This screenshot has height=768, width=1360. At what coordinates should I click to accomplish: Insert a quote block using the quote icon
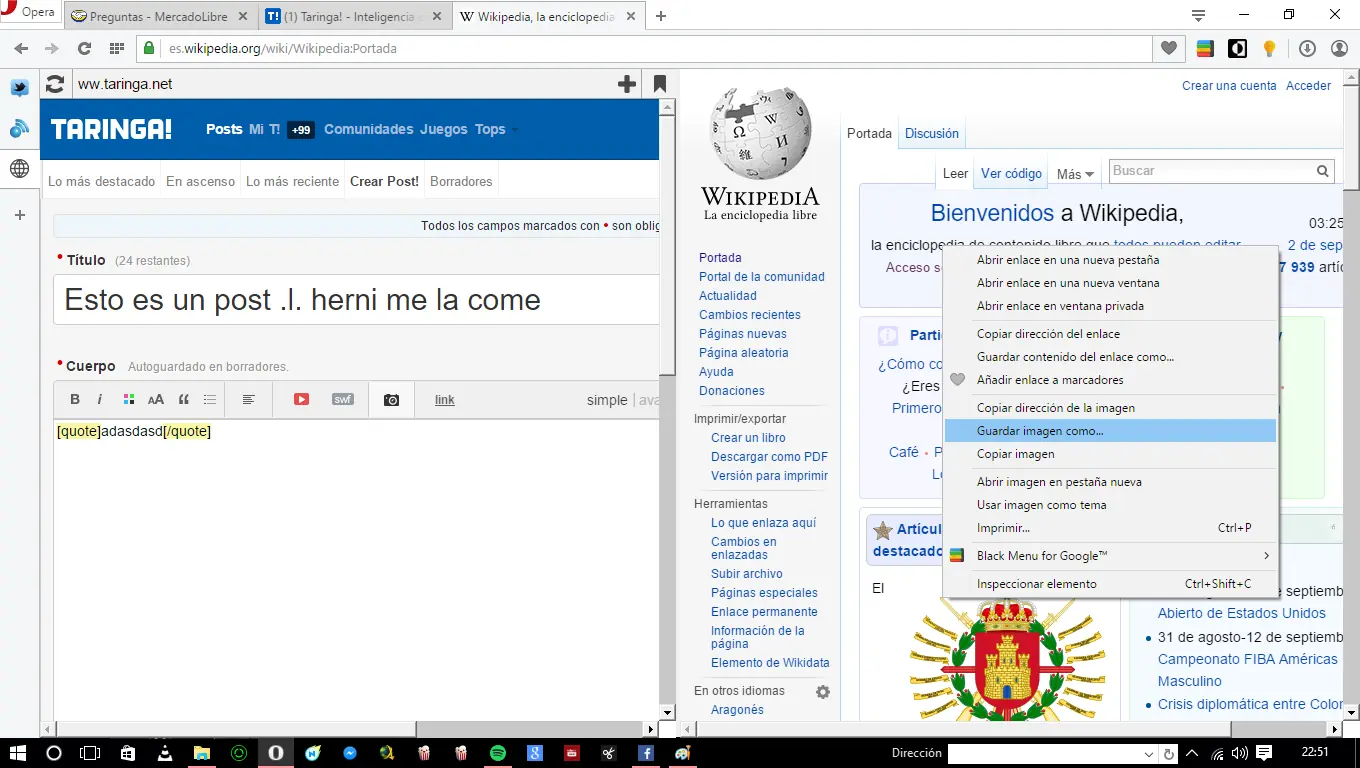point(183,399)
